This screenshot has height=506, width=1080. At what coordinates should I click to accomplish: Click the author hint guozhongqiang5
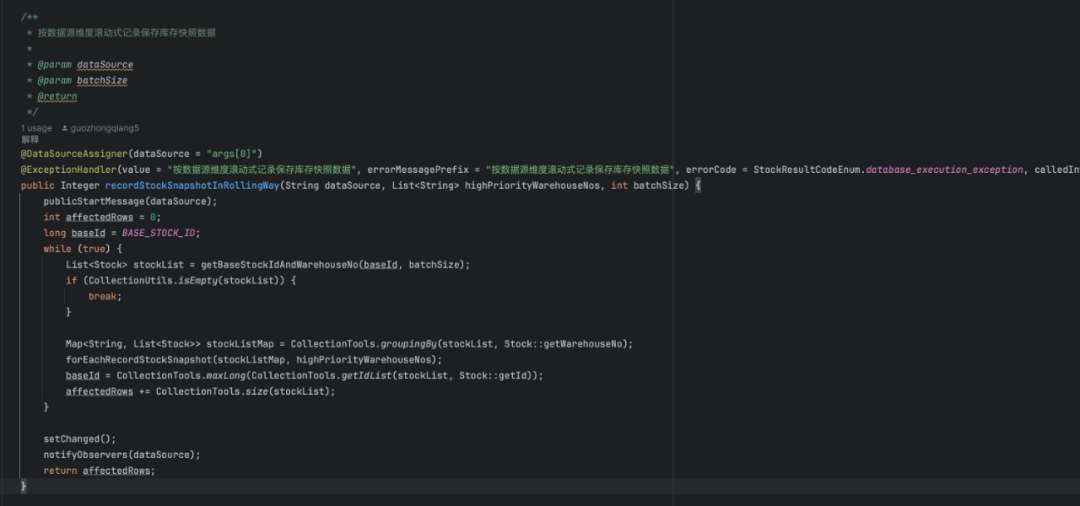(105, 128)
